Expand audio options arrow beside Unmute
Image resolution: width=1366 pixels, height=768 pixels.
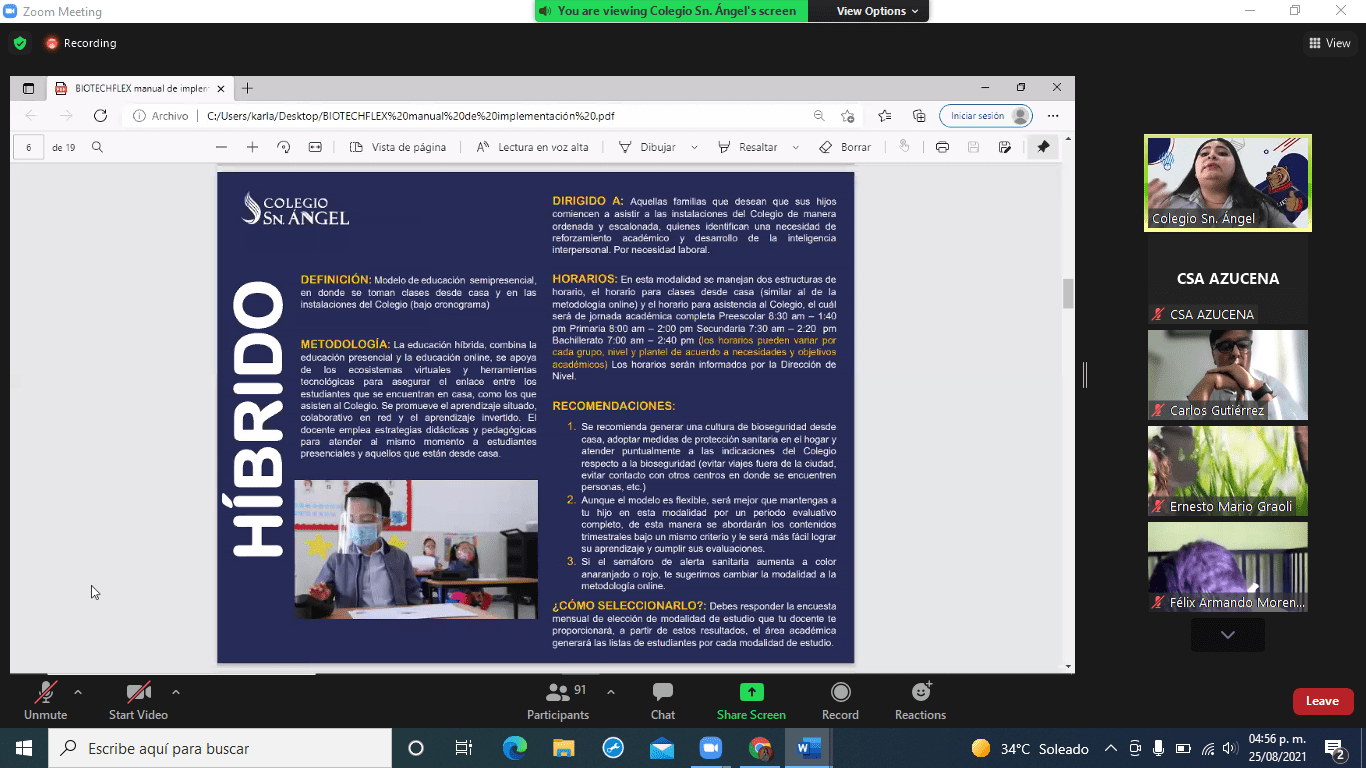78,692
